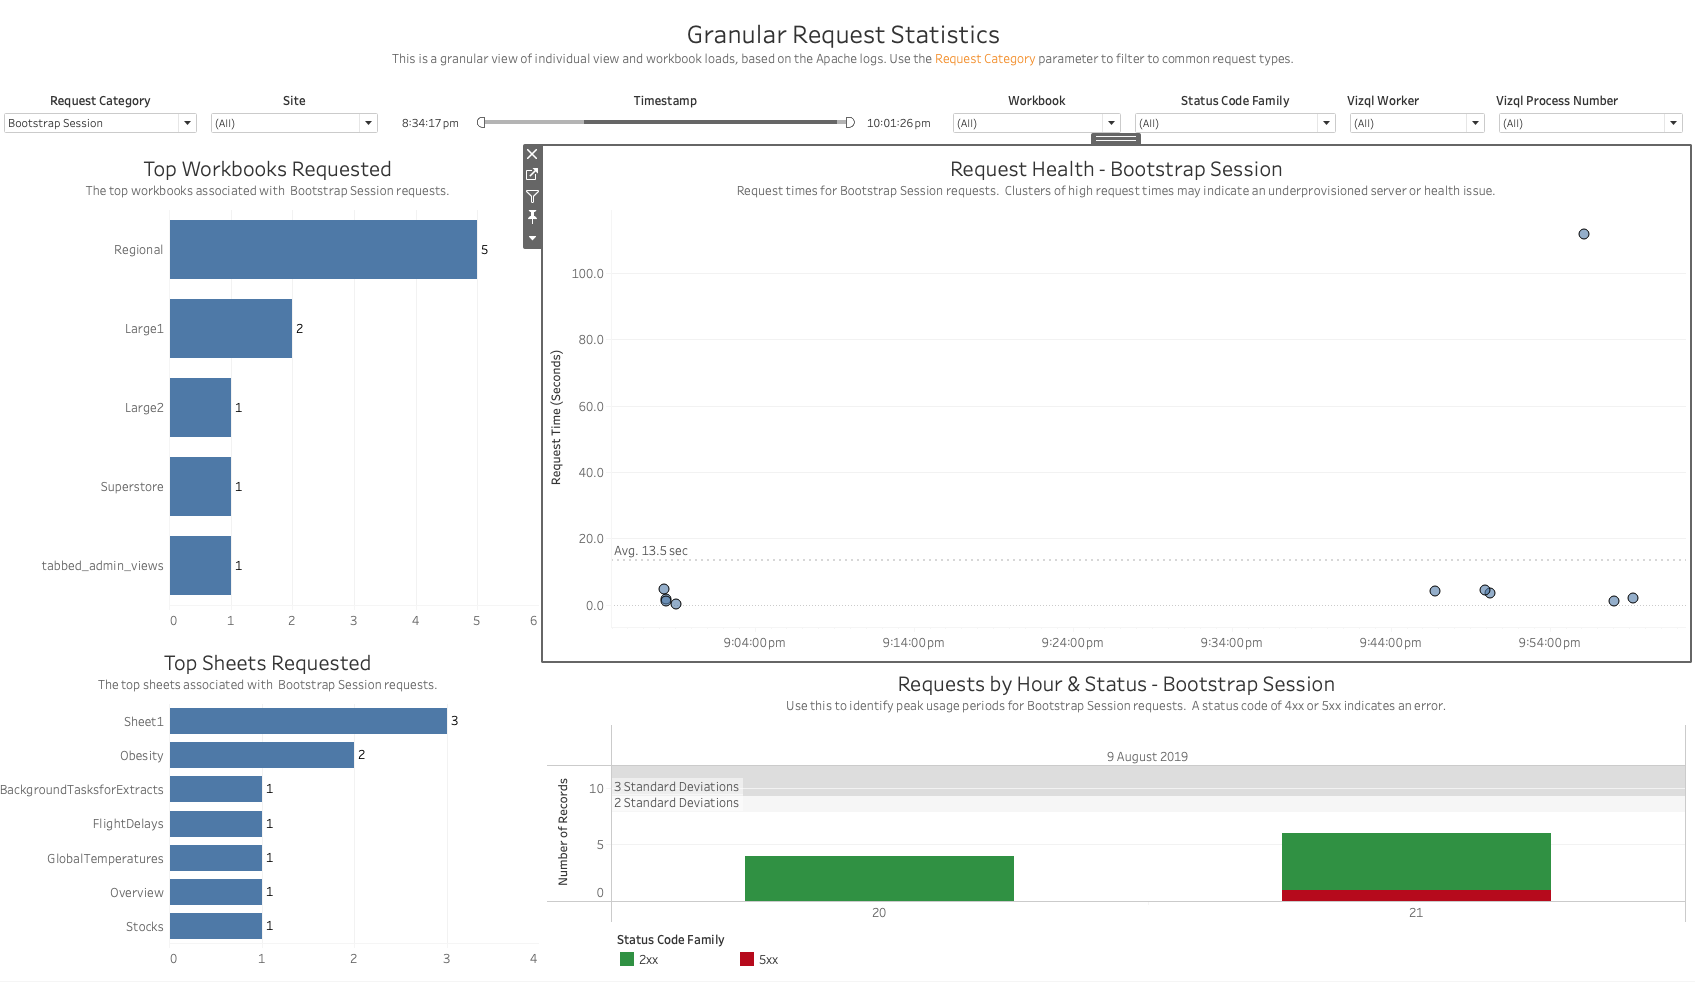Pin the Request Health dashboard object

tap(532, 216)
